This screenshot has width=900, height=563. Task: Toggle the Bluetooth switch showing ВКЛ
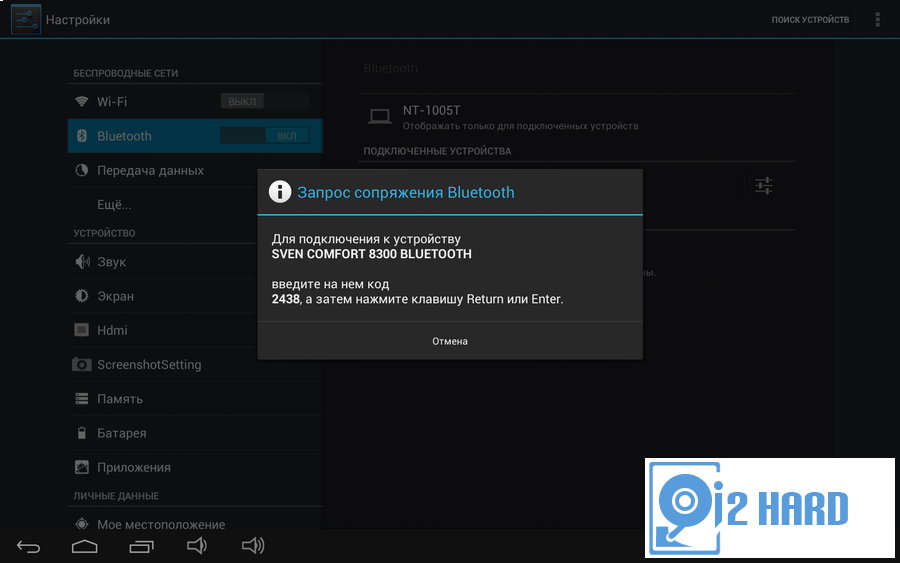click(265, 136)
